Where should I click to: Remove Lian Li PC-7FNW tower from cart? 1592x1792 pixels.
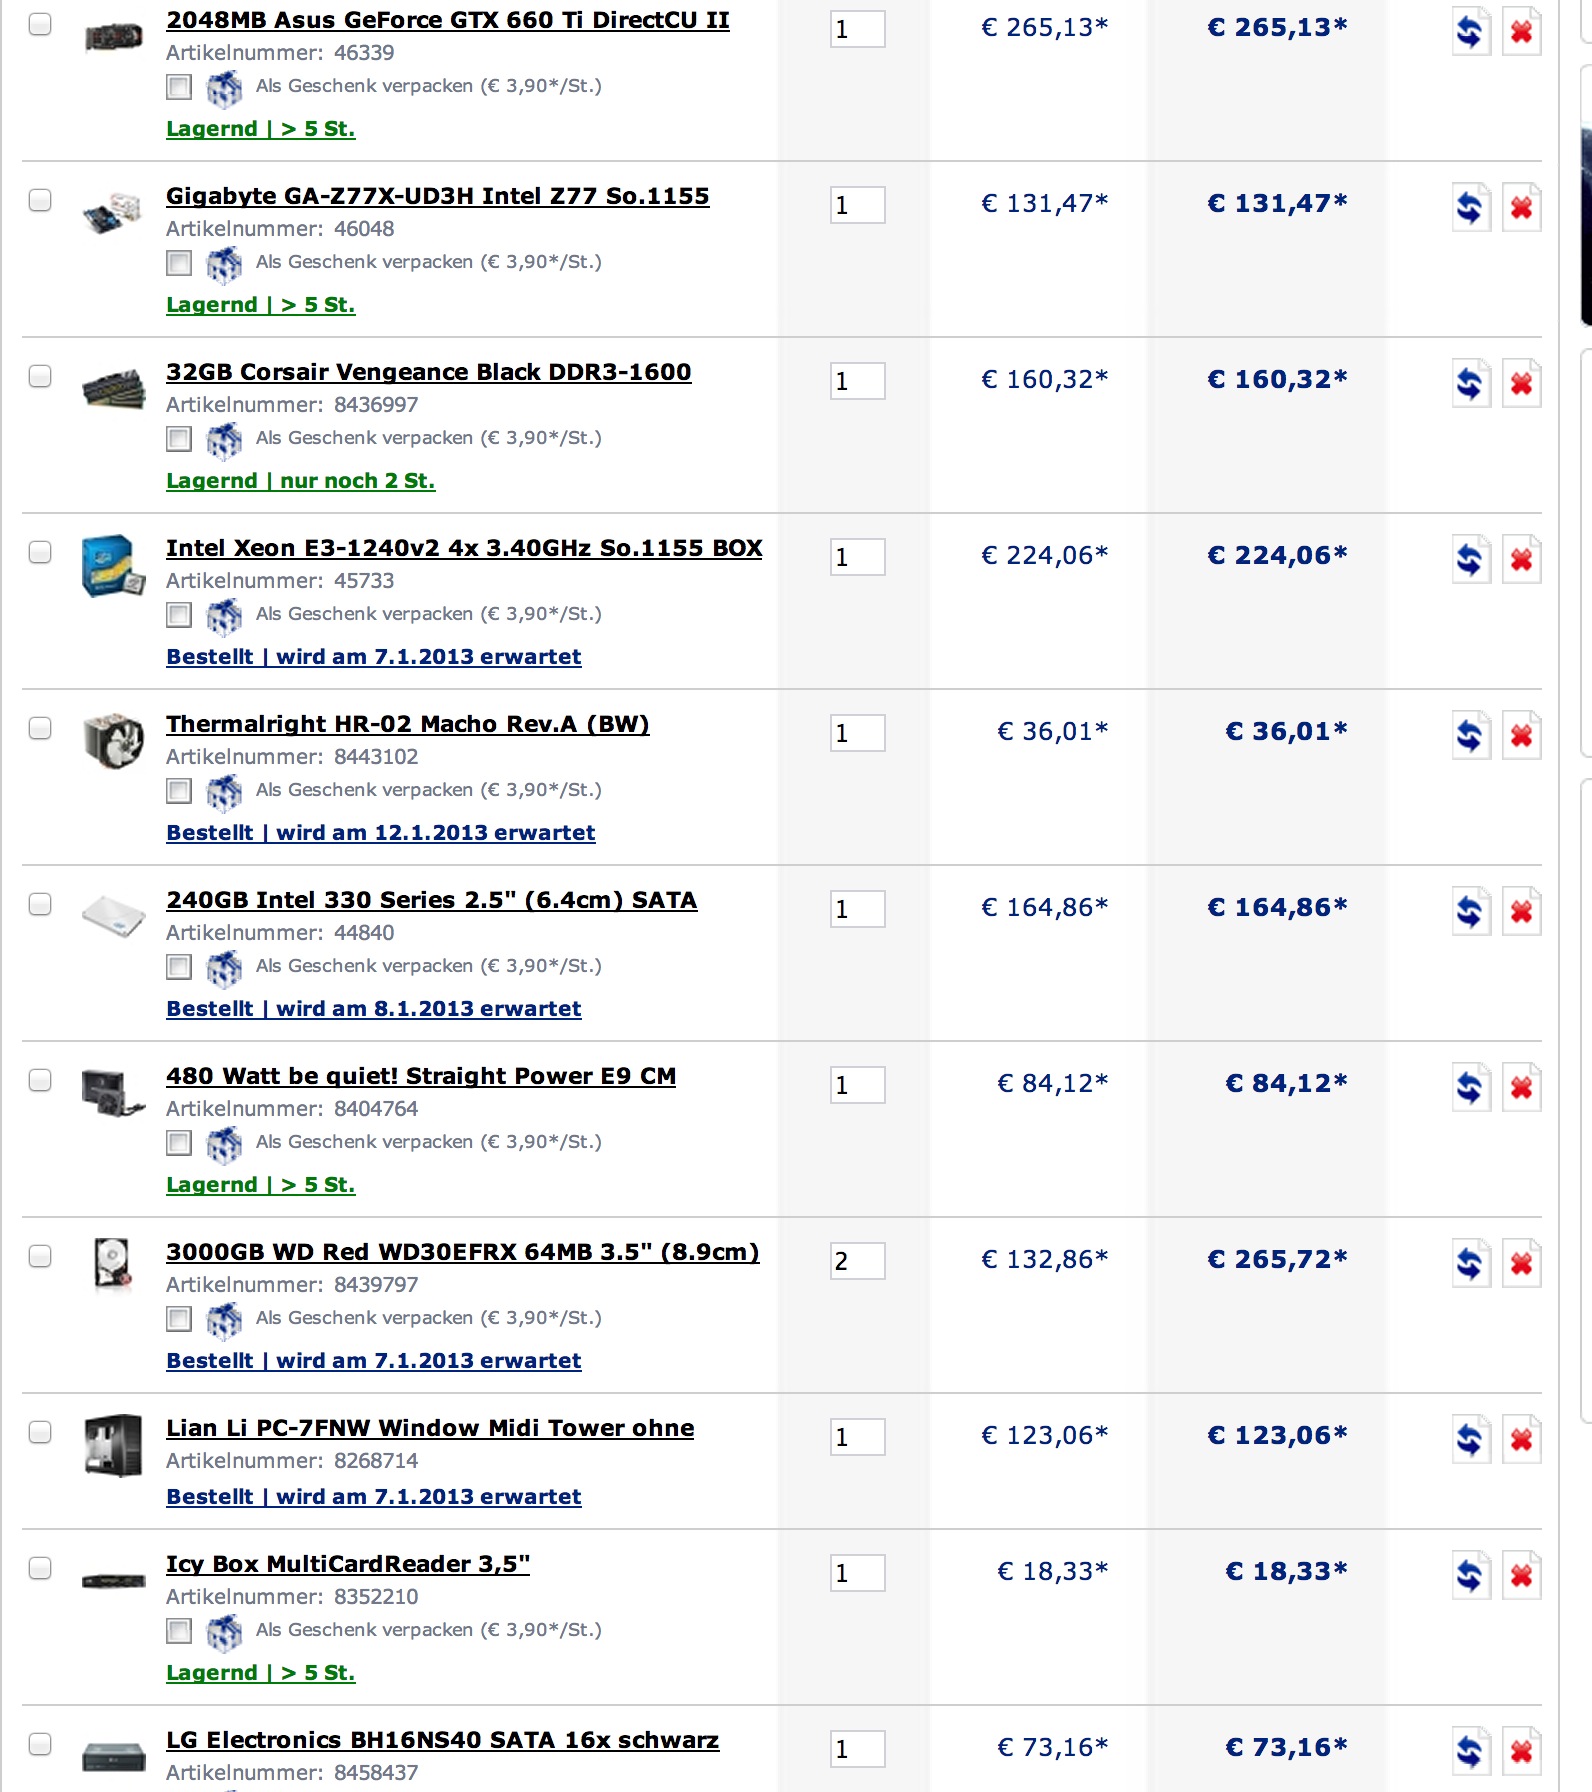point(1521,1440)
